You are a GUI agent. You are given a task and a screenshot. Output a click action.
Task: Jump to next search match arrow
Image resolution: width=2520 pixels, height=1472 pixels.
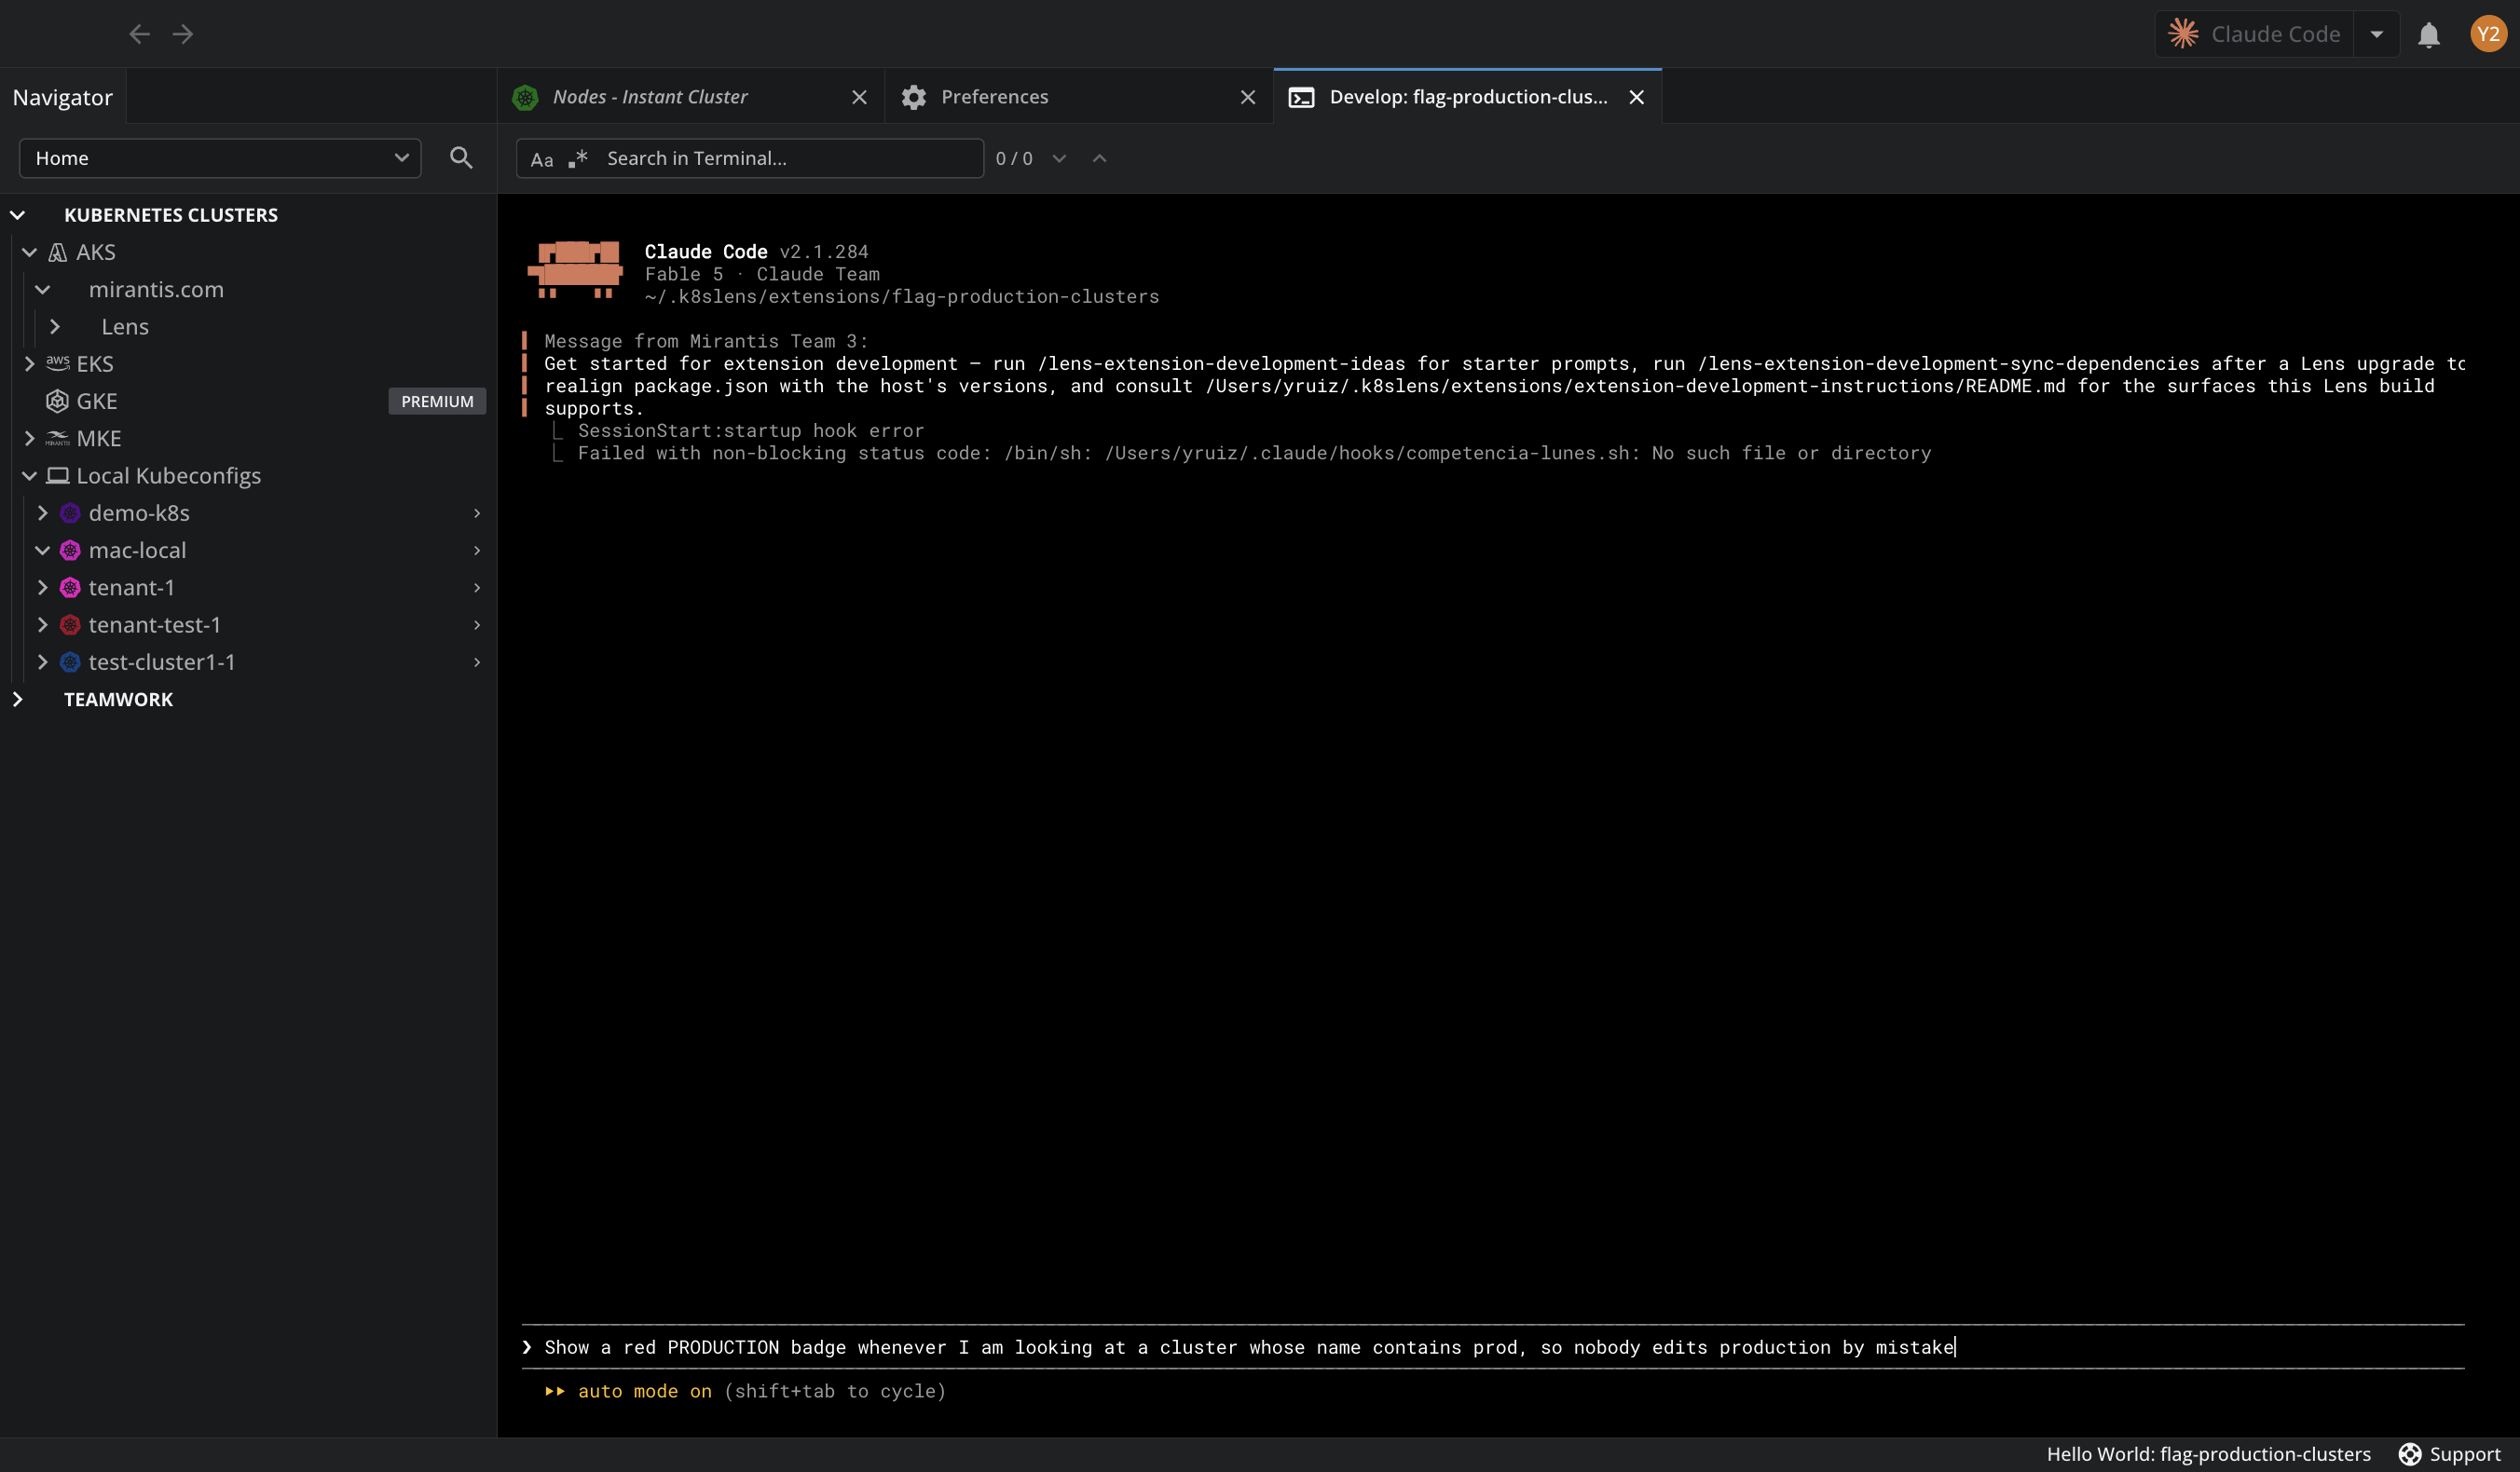(x=1059, y=158)
